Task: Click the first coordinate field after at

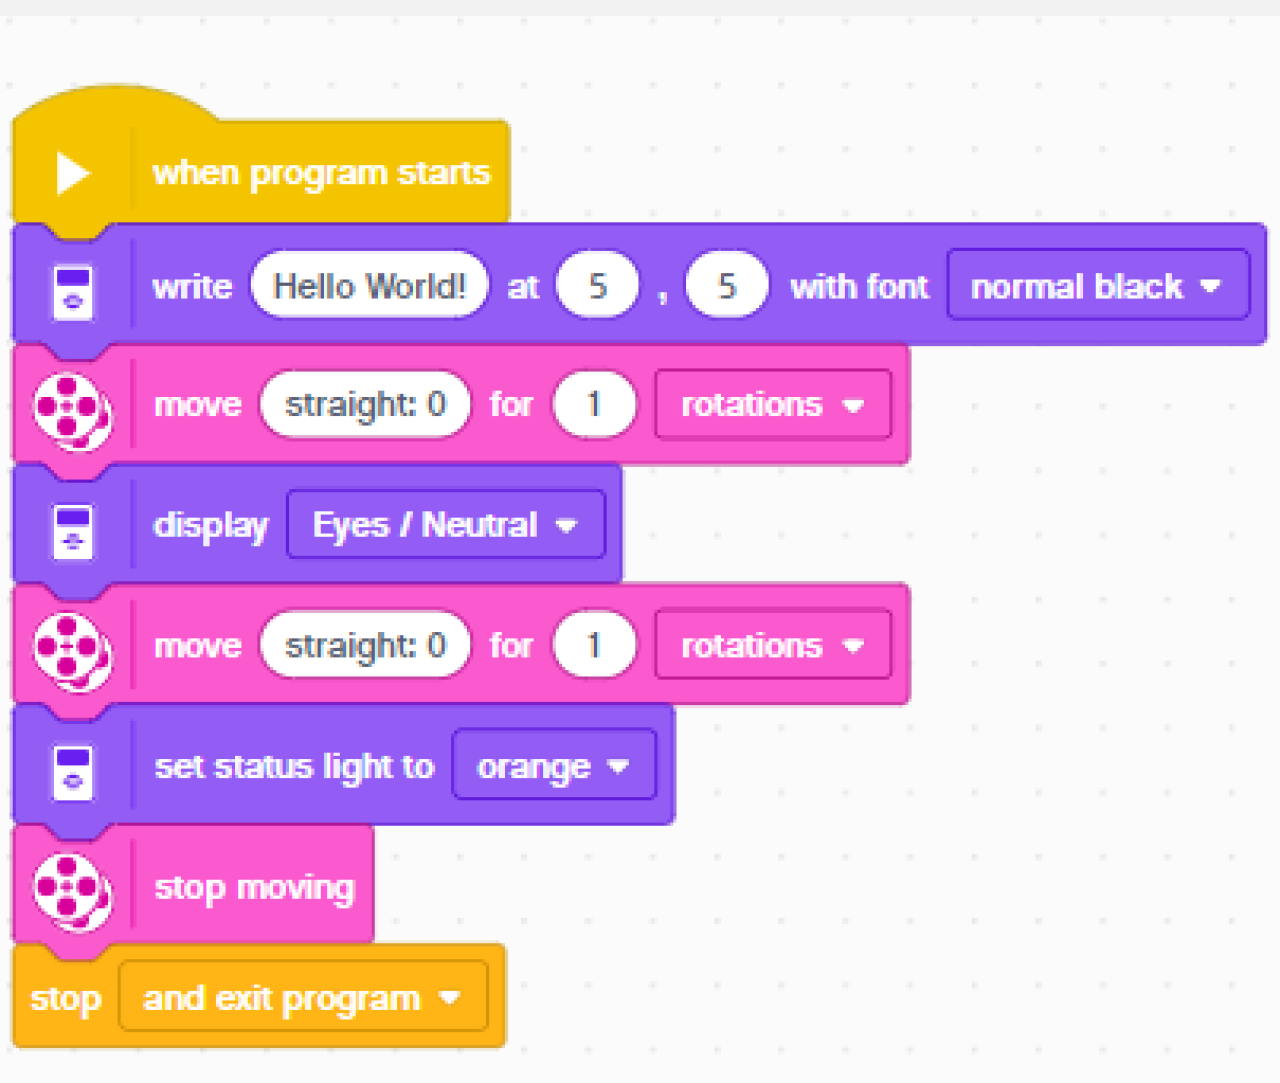Action: pyautogui.click(x=598, y=286)
